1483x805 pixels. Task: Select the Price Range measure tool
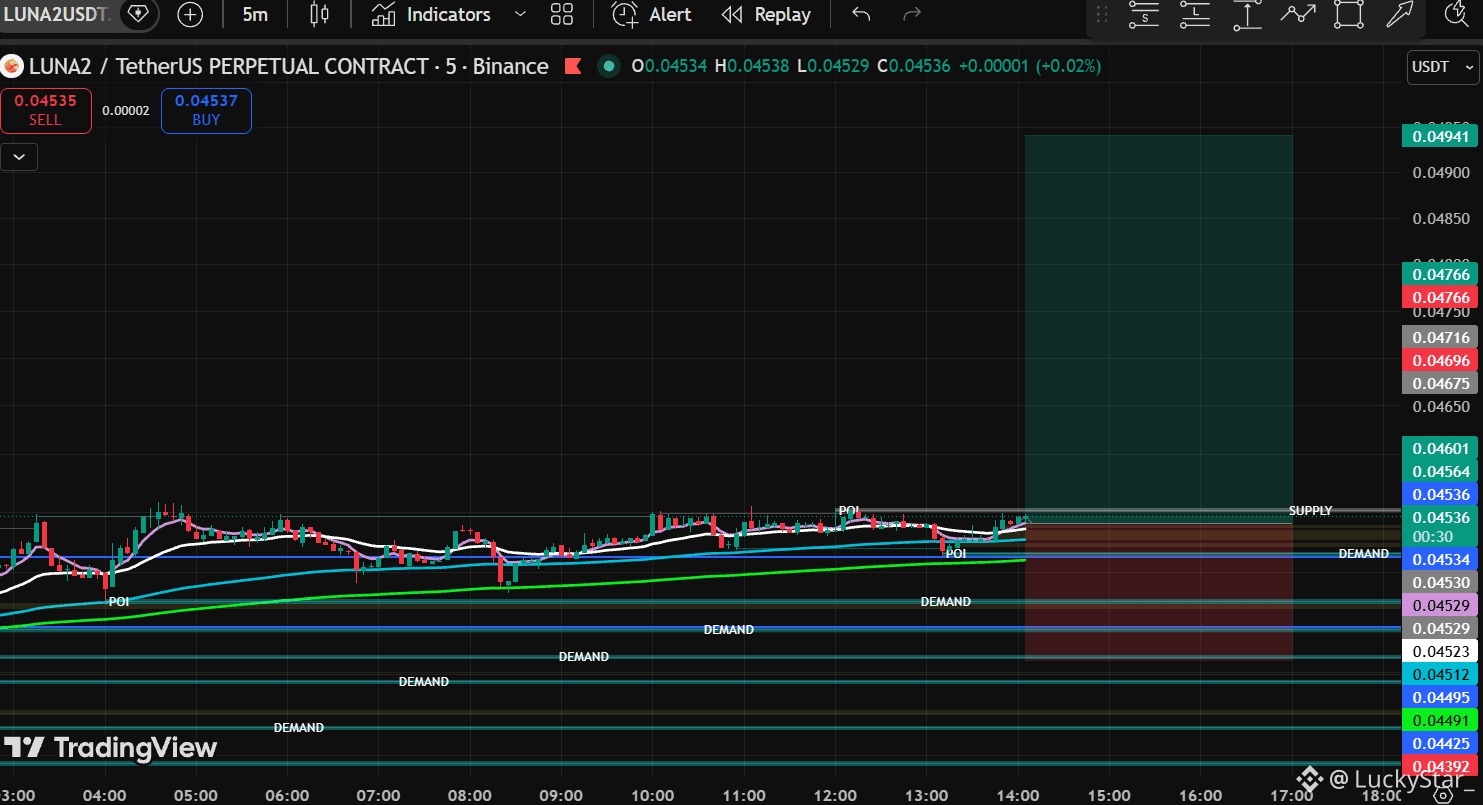(x=1247, y=14)
